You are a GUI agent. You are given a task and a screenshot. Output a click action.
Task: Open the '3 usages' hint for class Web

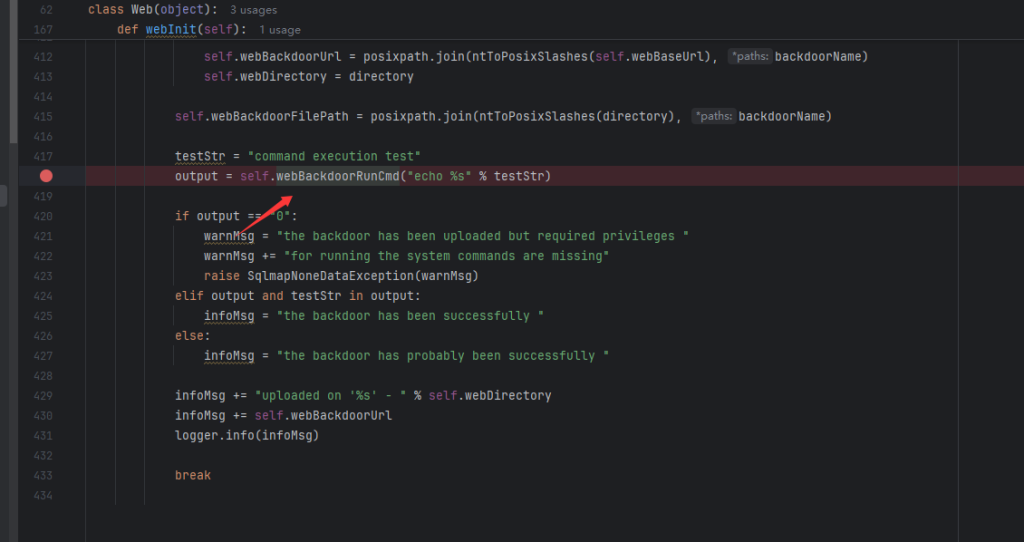tap(256, 10)
